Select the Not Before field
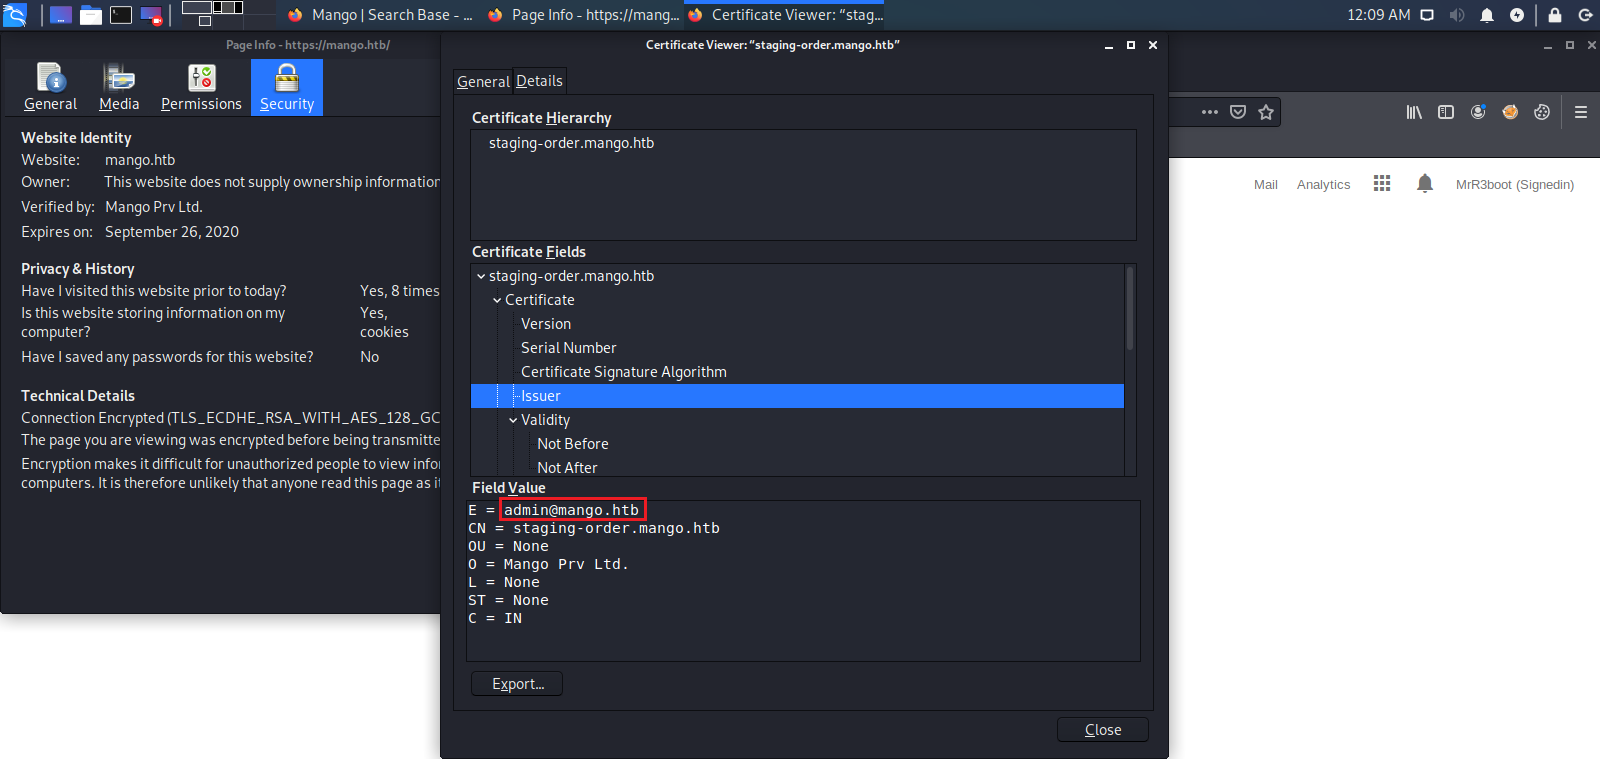Viewport: 1600px width, 759px height. tap(572, 444)
